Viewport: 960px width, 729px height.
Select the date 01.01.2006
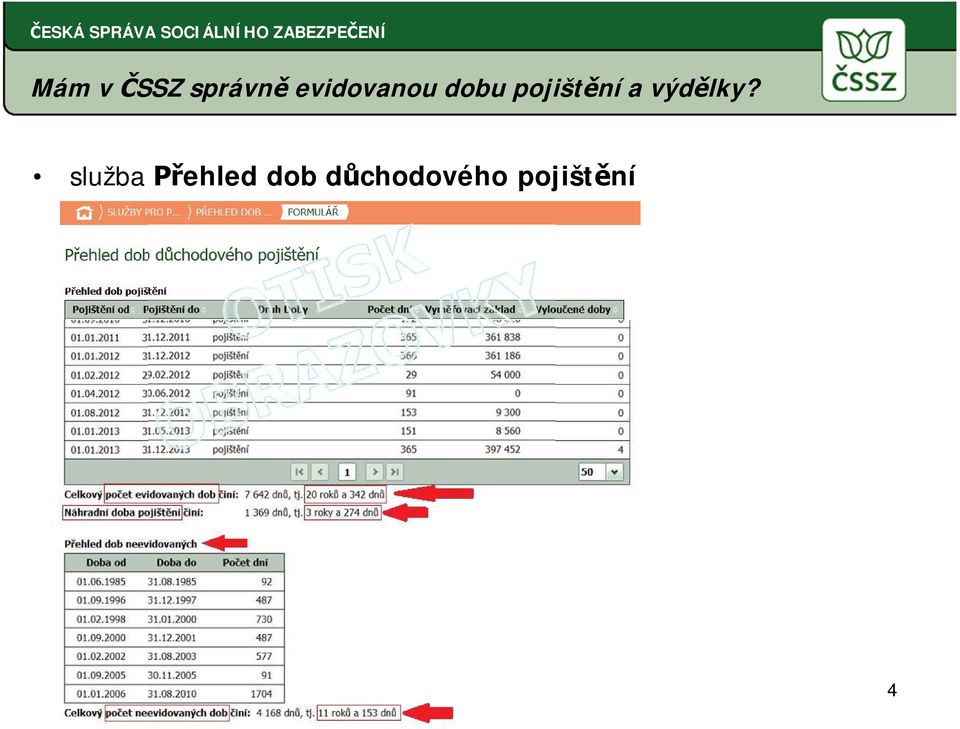(x=101, y=694)
